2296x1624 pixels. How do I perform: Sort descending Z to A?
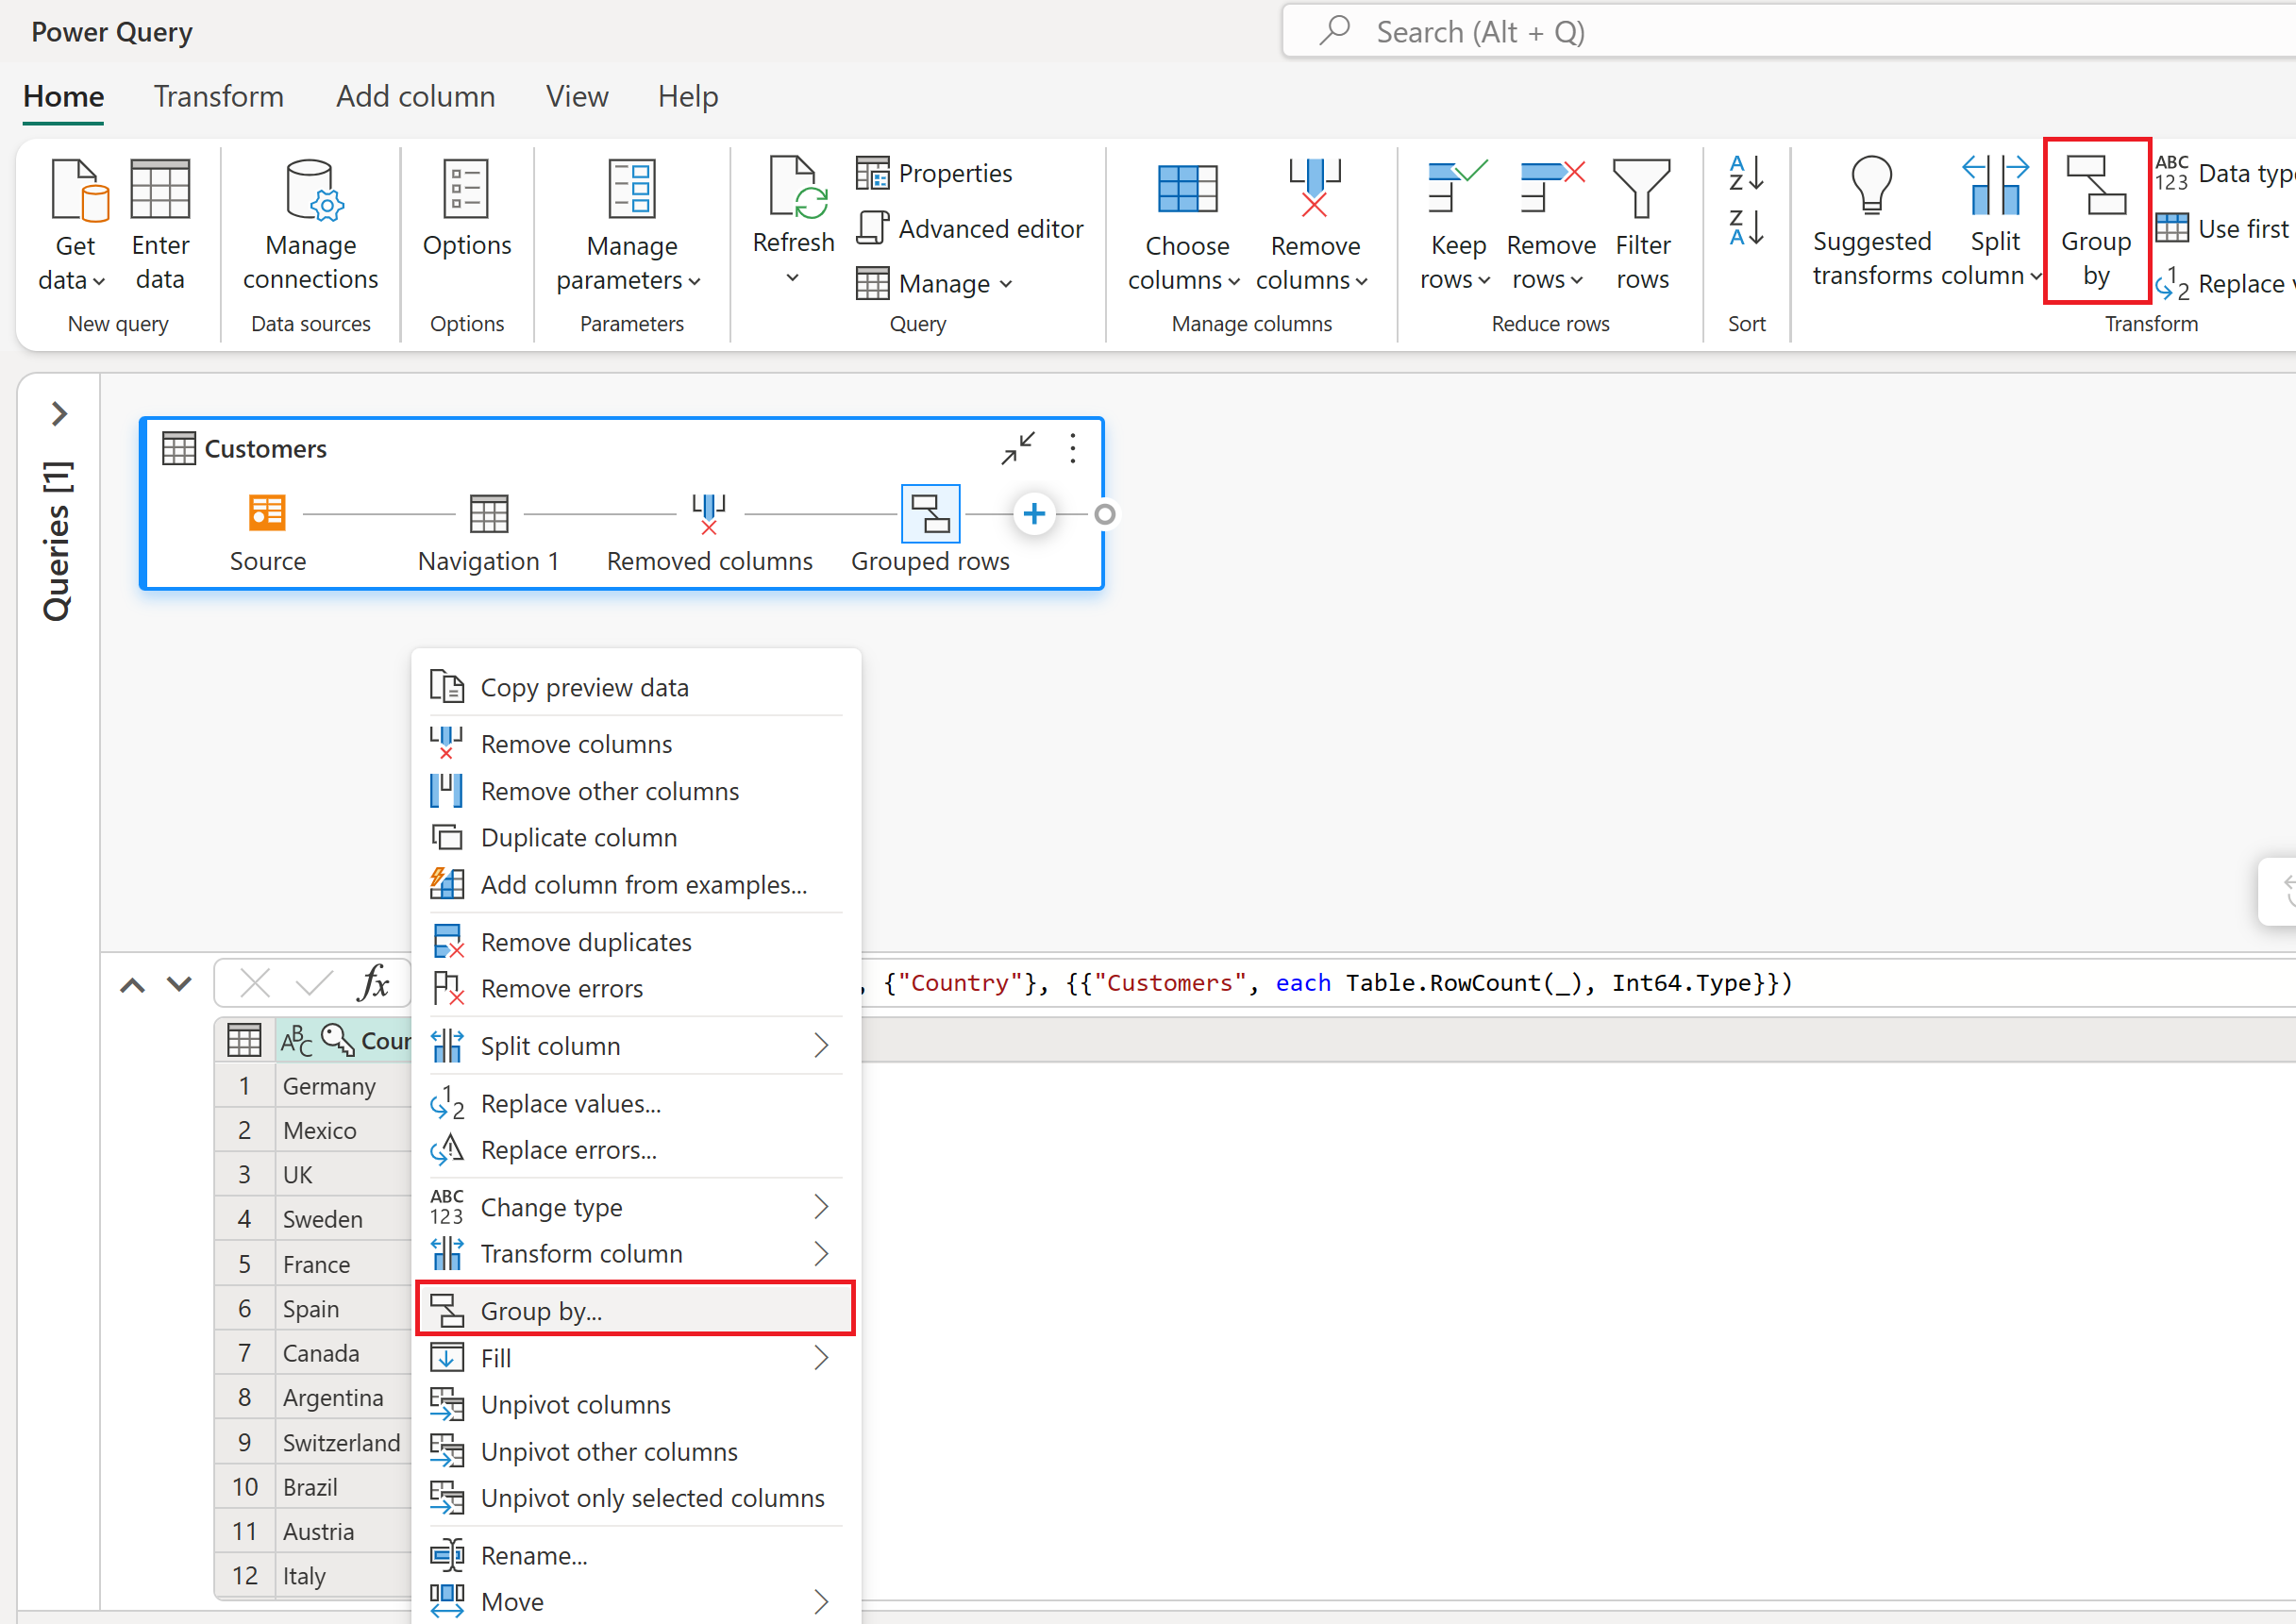pyautogui.click(x=1745, y=228)
